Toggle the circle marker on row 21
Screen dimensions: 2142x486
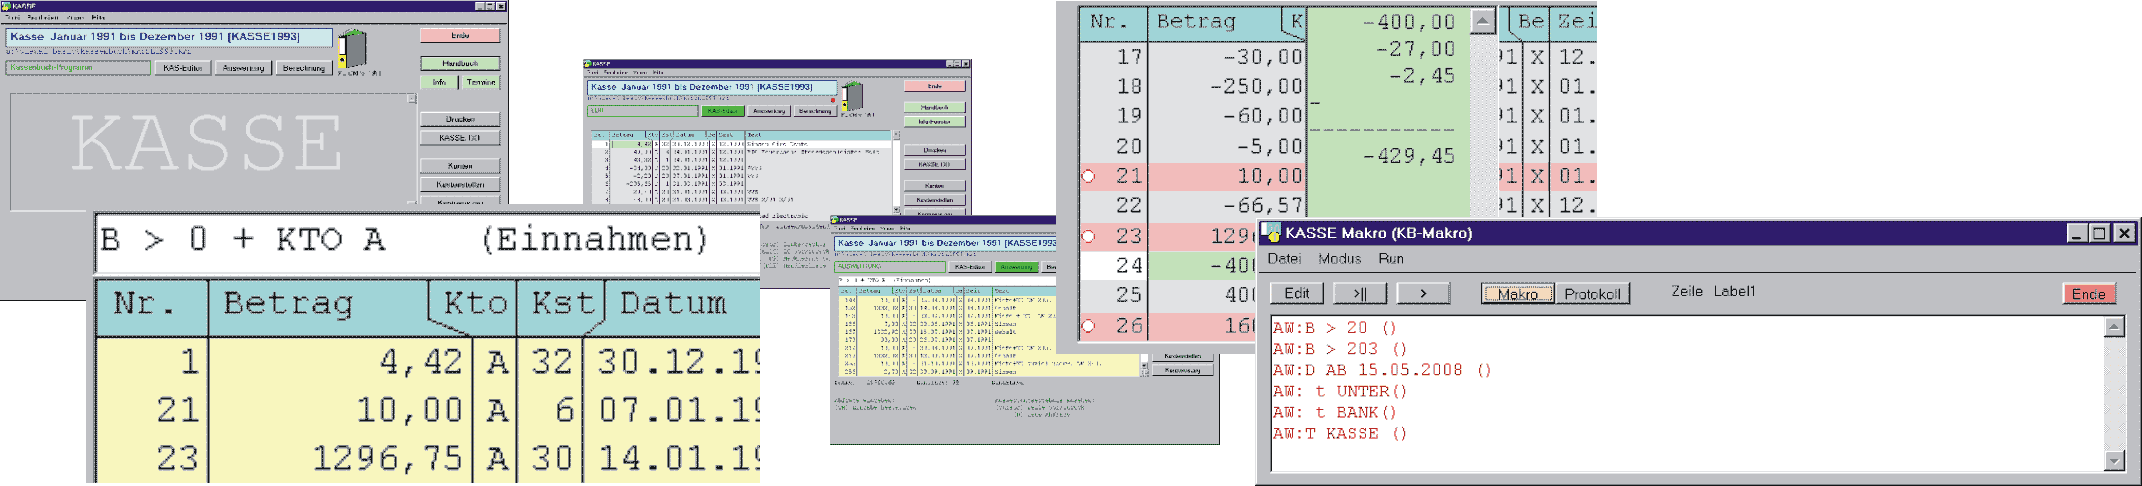(1089, 176)
